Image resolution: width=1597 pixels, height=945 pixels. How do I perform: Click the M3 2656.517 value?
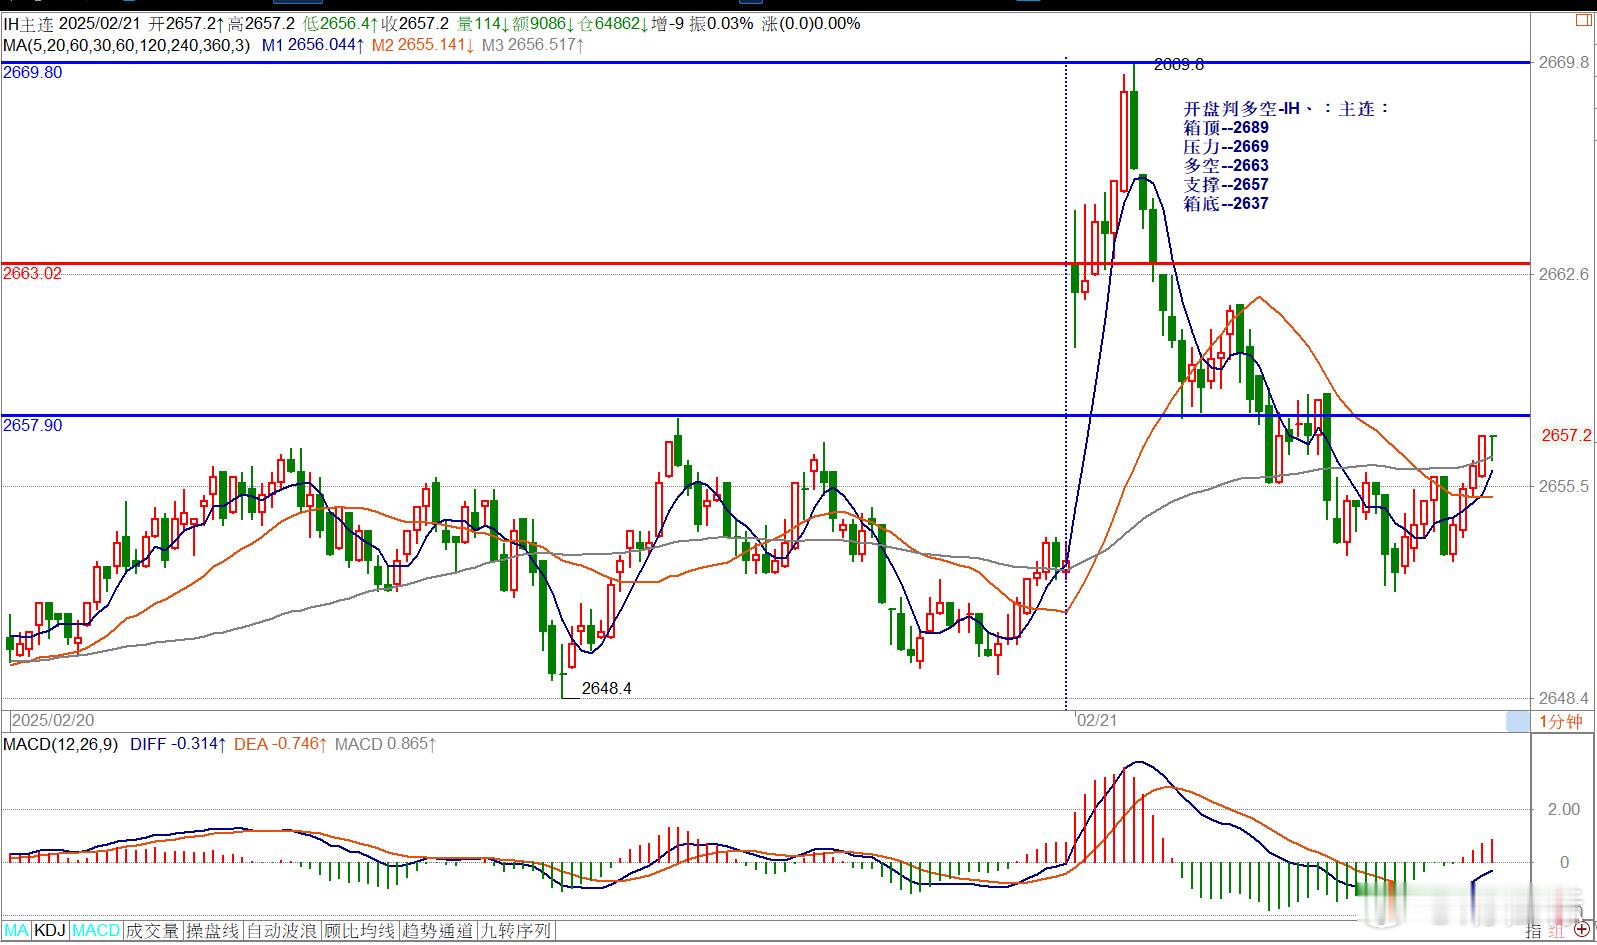[533, 45]
